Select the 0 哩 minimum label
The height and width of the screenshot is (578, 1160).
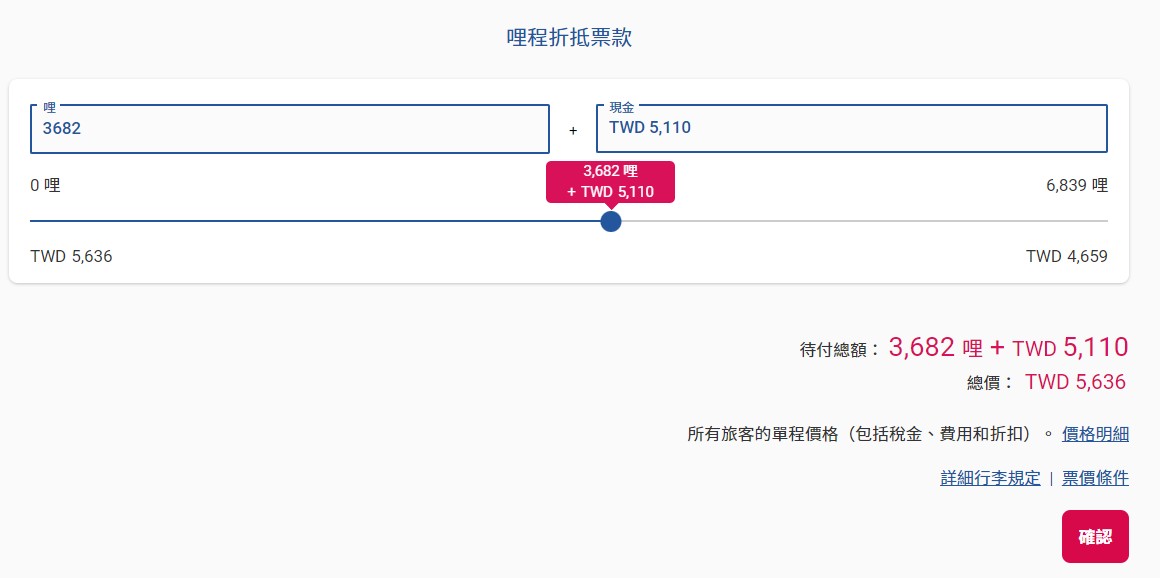coord(45,185)
